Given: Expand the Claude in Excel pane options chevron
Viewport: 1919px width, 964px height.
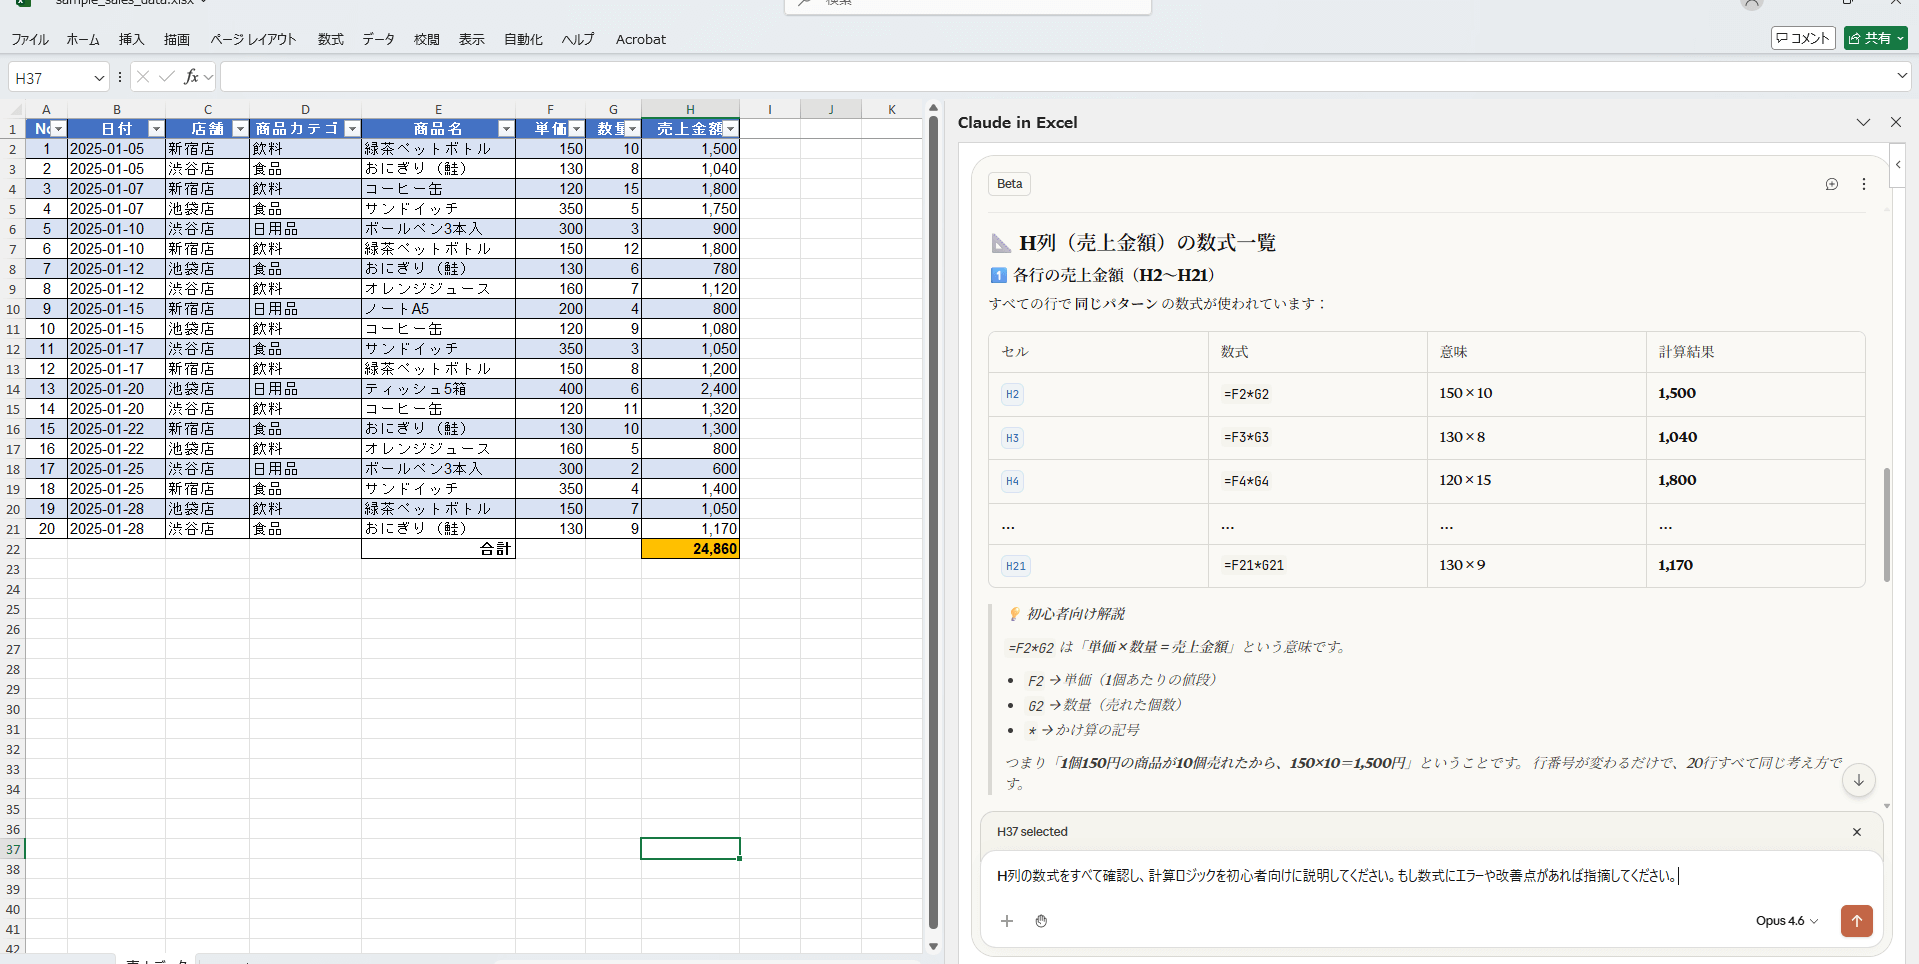Looking at the screenshot, I should coord(1863,122).
